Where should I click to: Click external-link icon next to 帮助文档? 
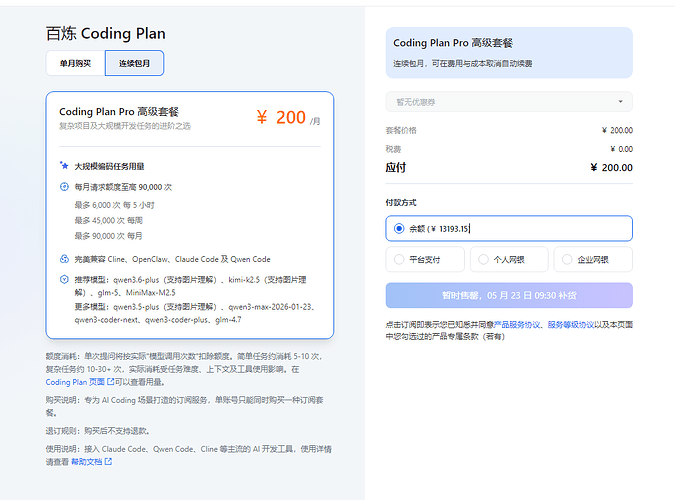tap(108, 462)
